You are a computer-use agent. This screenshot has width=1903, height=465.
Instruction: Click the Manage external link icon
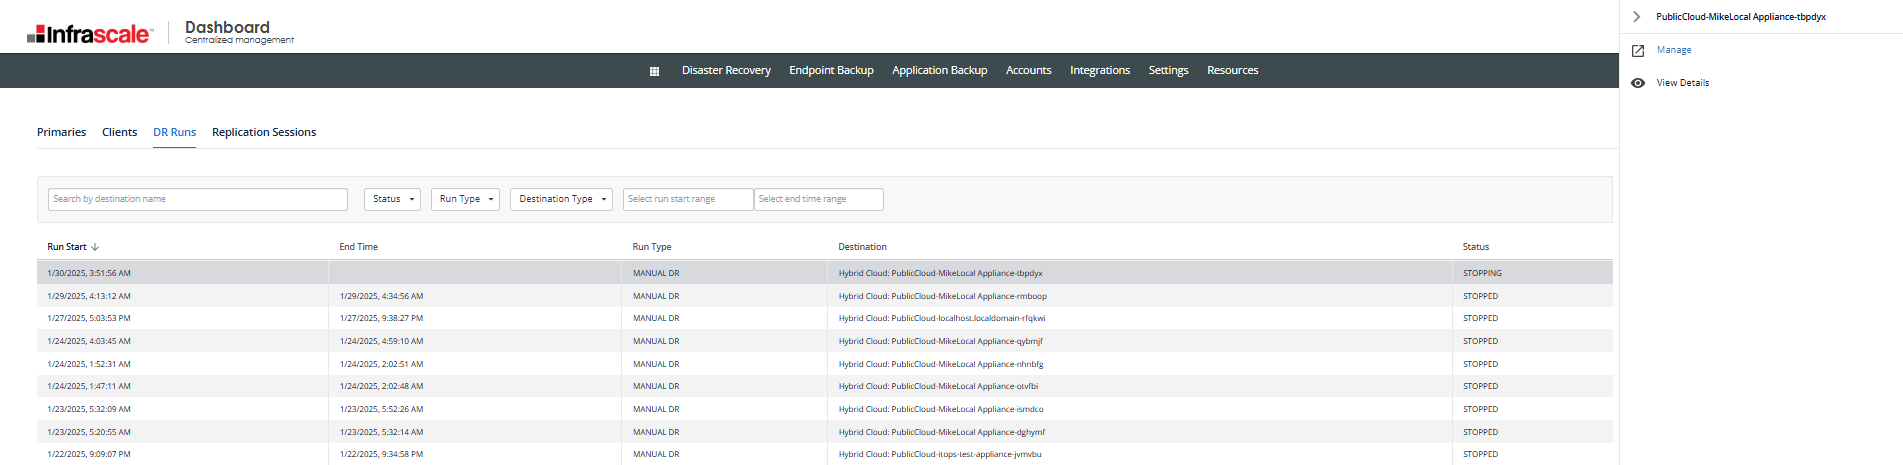pyautogui.click(x=1638, y=51)
